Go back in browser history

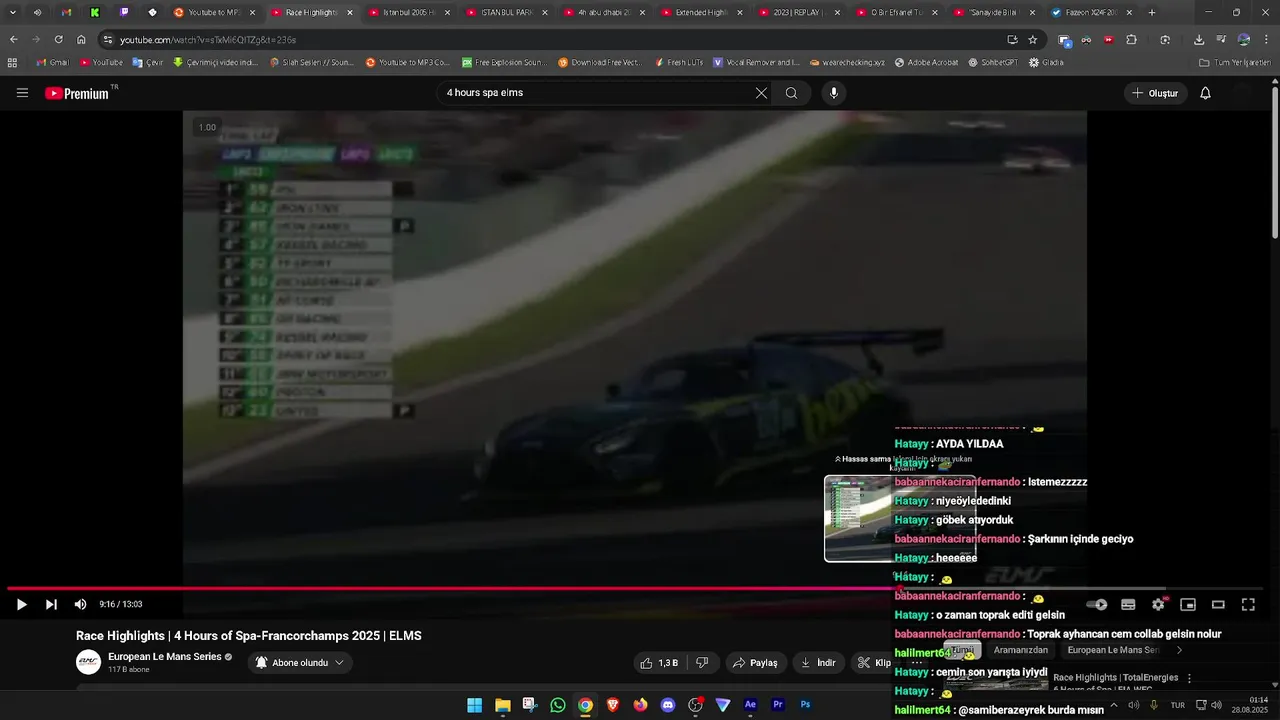[x=14, y=39]
